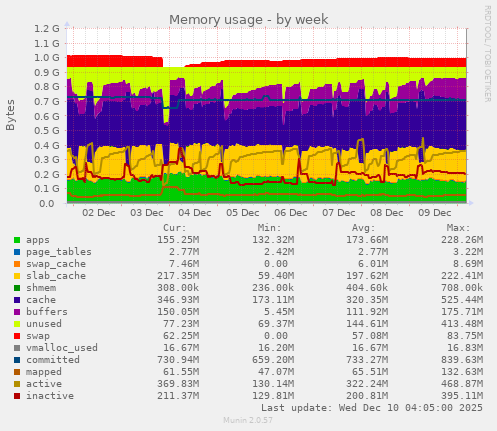Viewport: 497px width, 431px height.
Task: Click apps current value 155.25M
Action: point(178,240)
